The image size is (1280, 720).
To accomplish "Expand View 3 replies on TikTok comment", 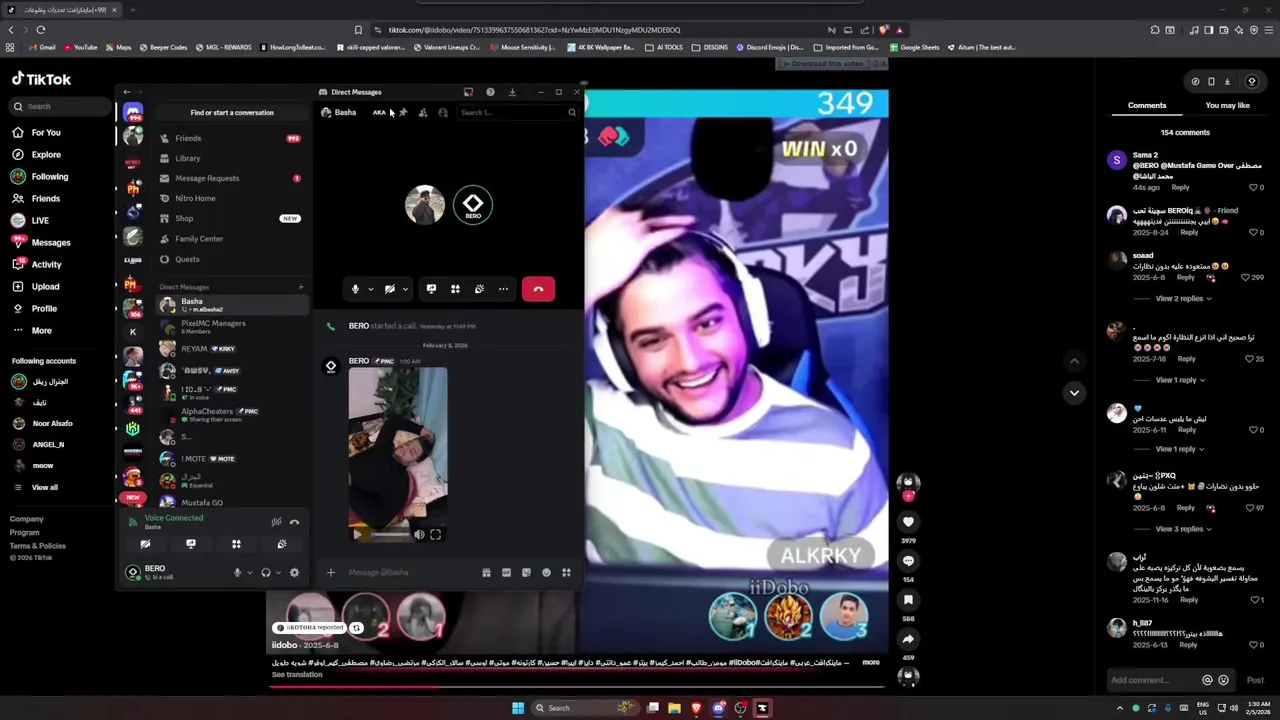I will 1183,529.
